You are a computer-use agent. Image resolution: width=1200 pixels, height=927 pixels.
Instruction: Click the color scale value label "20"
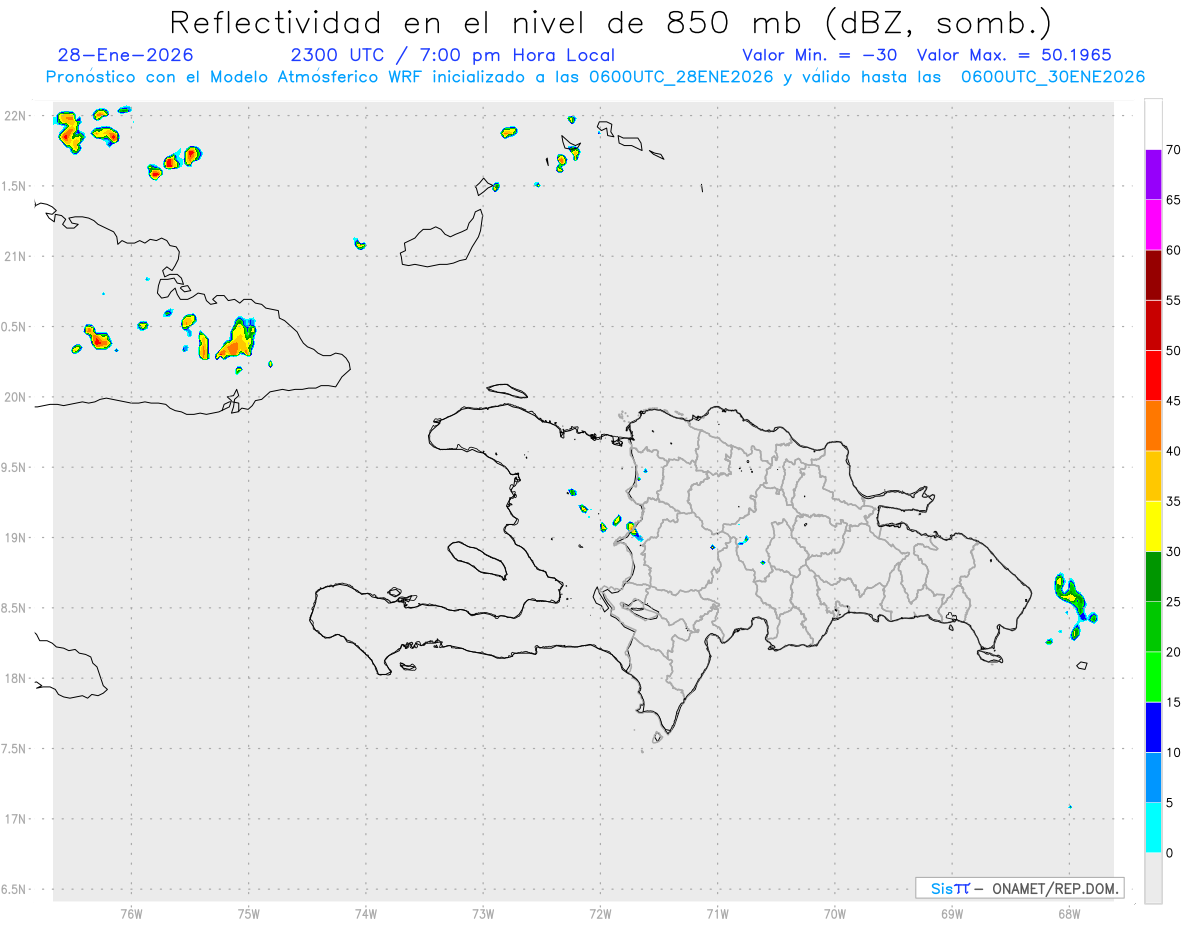tap(1174, 652)
